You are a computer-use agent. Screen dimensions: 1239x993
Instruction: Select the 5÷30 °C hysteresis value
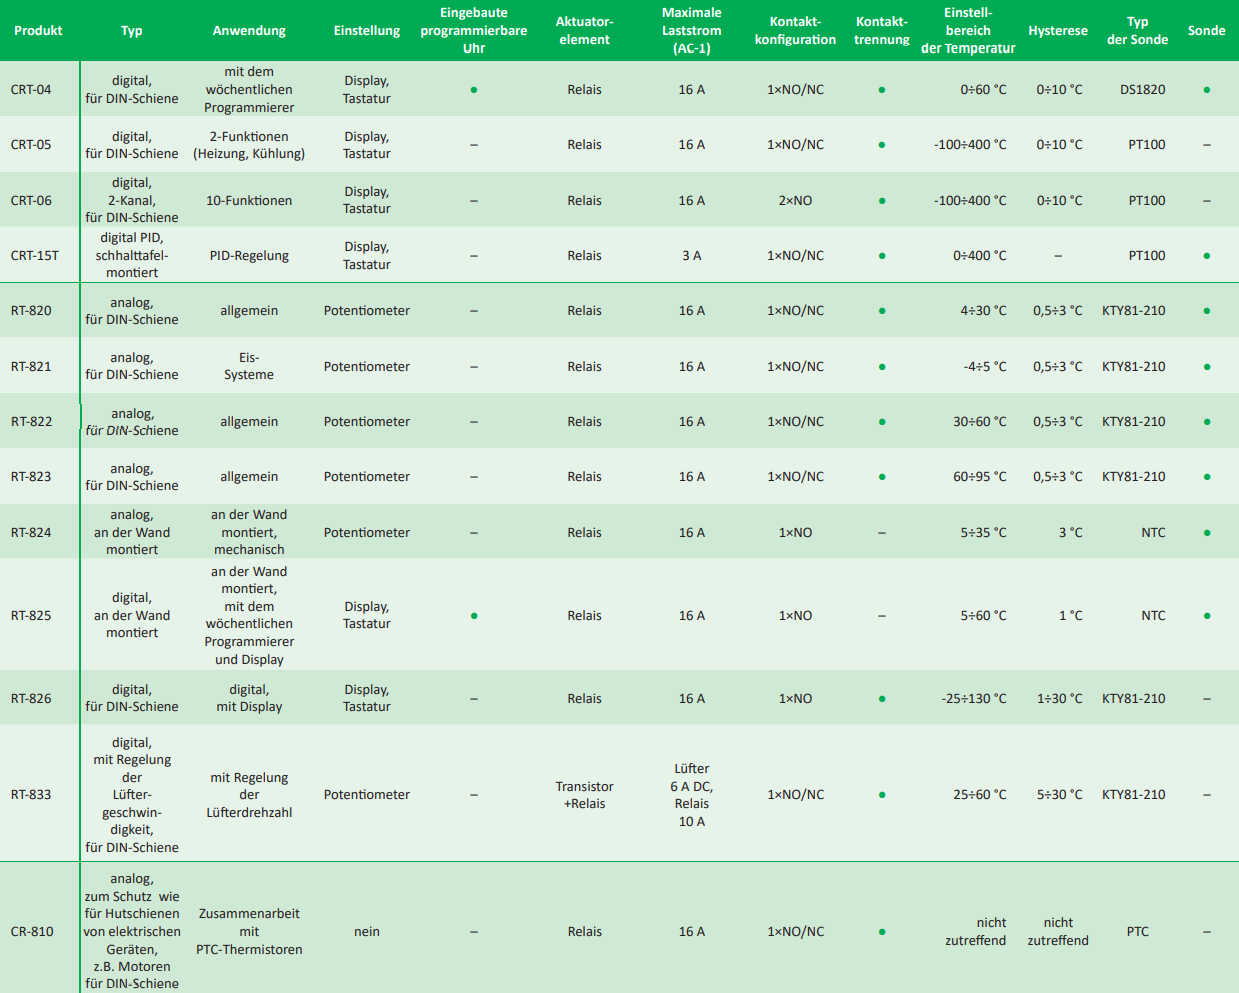1059,795
